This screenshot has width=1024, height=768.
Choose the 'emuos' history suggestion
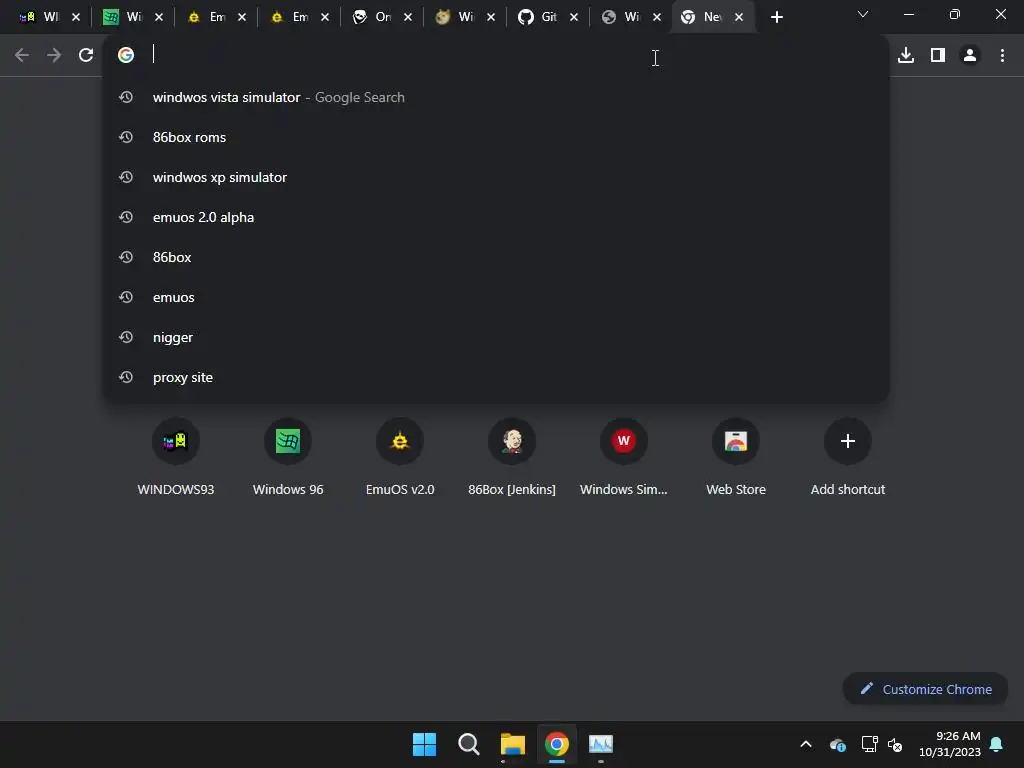(496, 297)
